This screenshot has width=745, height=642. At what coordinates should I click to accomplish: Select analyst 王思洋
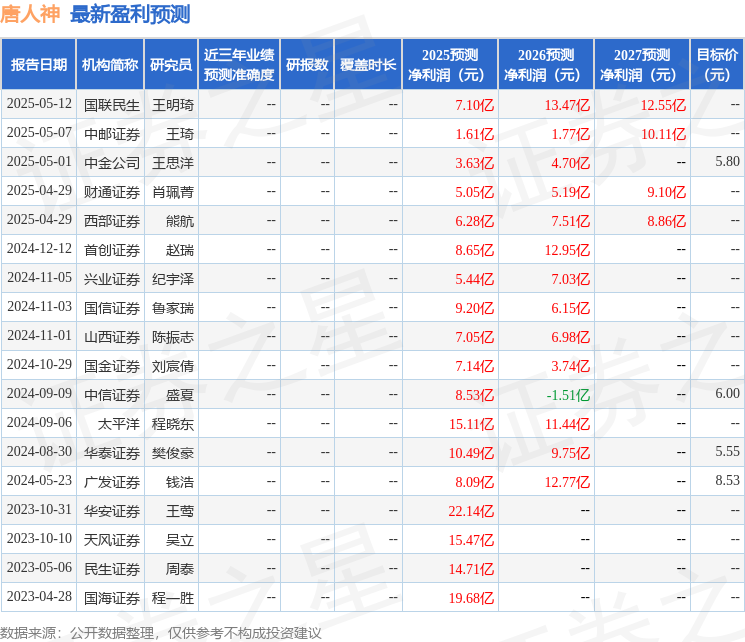[x=173, y=163]
